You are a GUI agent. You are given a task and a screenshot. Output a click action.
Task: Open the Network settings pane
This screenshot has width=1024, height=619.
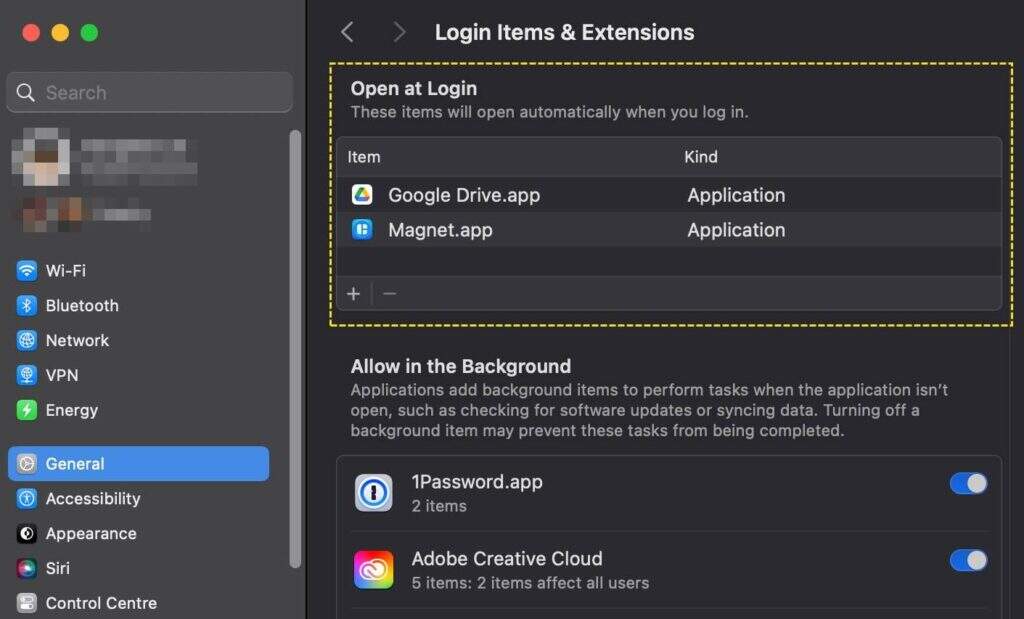pyautogui.click(x=138, y=340)
